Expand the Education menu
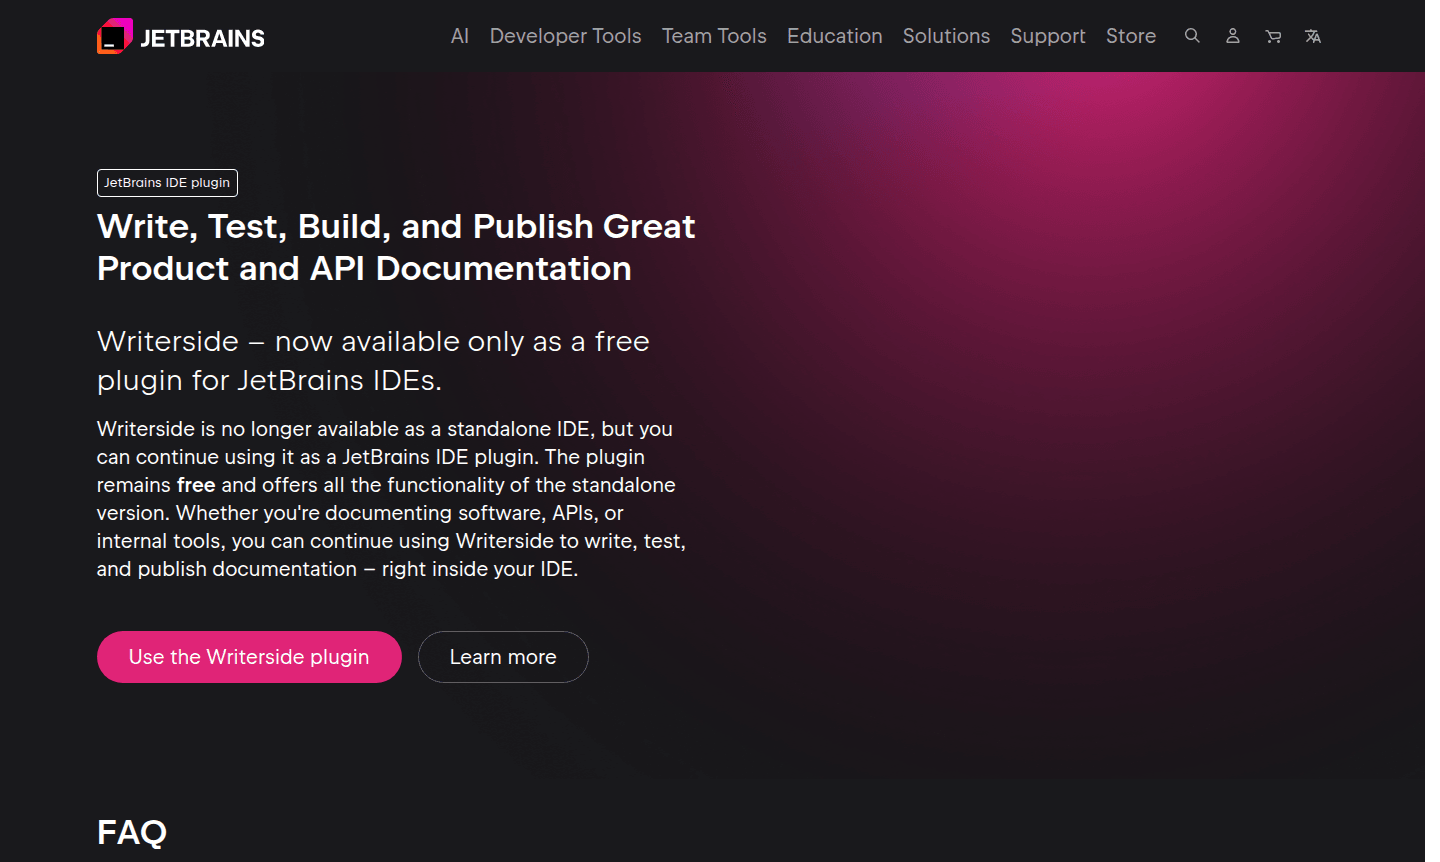The height and width of the screenshot is (862, 1440). coord(834,36)
